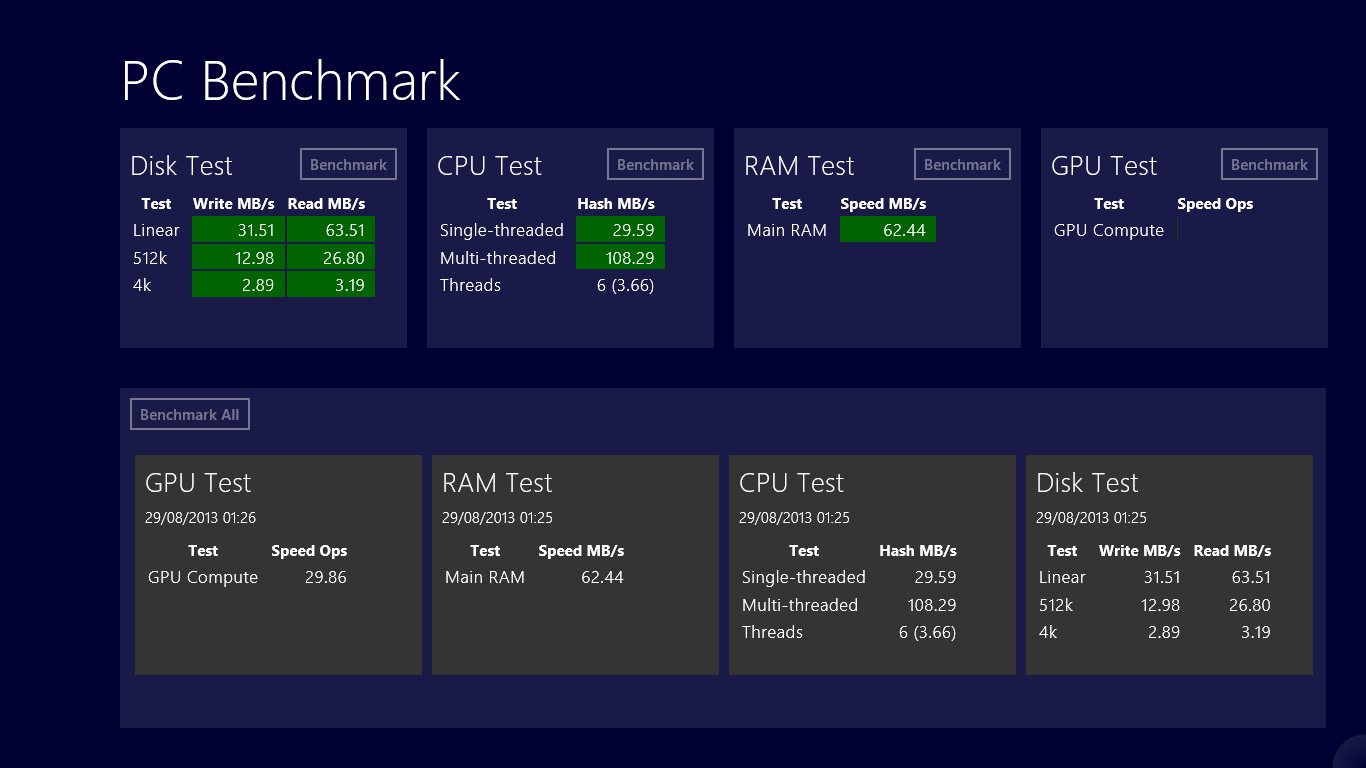Click the PC Benchmark page title
This screenshot has height=768, width=1366.
[x=290, y=81]
